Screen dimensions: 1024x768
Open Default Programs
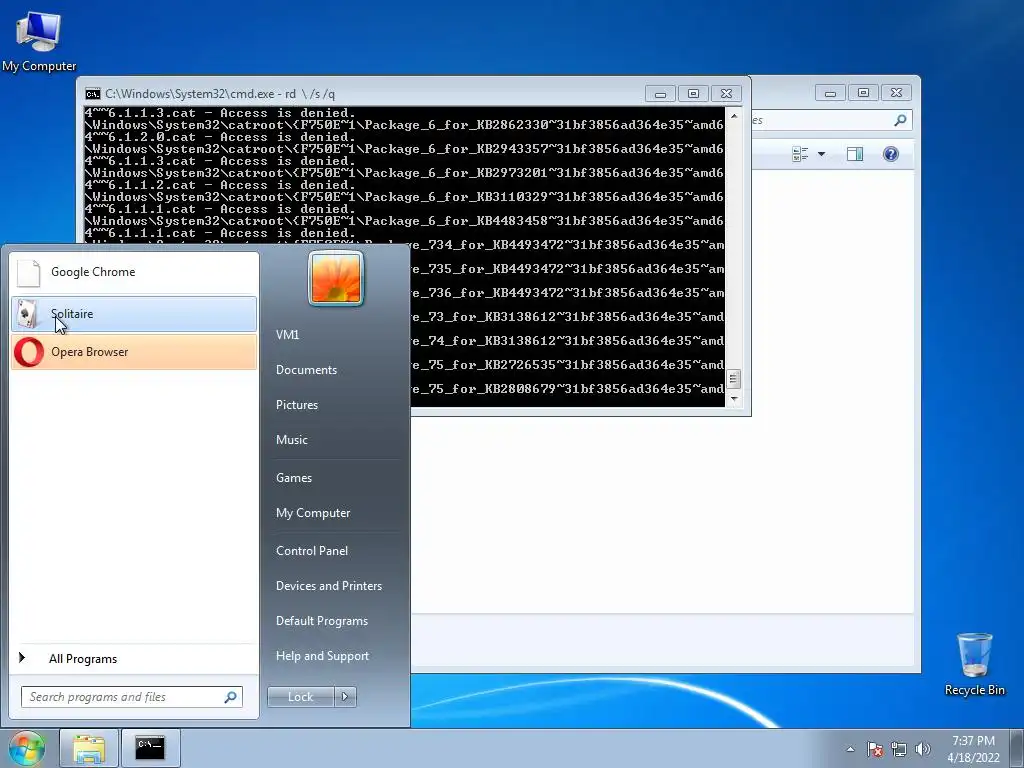321,621
